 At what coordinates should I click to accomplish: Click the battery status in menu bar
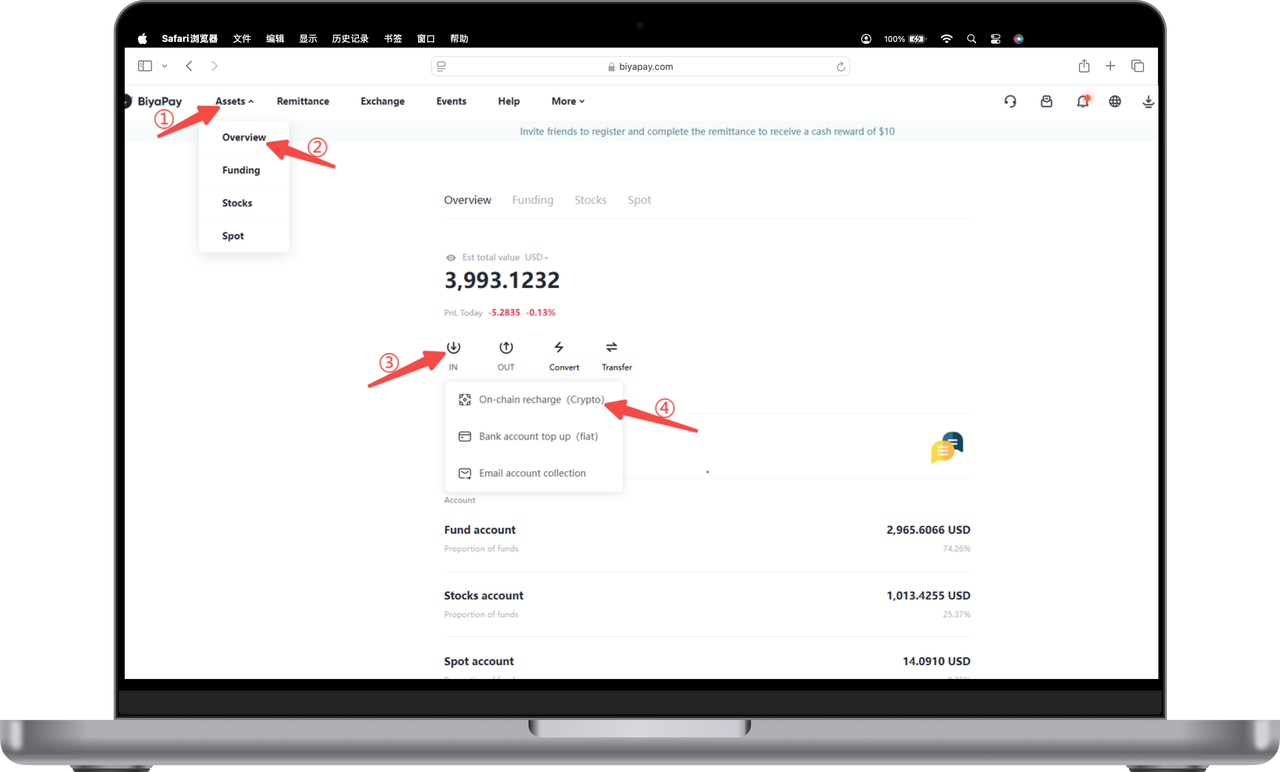click(x=905, y=39)
